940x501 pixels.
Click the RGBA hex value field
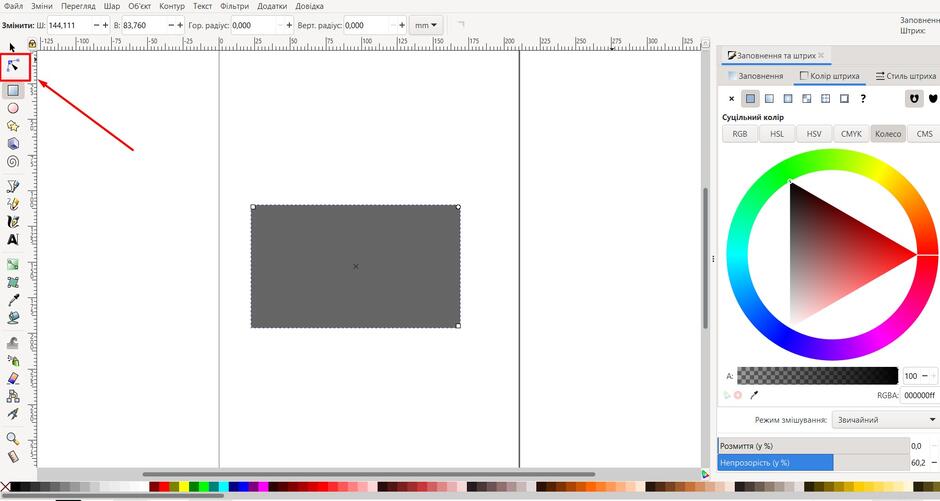point(920,395)
